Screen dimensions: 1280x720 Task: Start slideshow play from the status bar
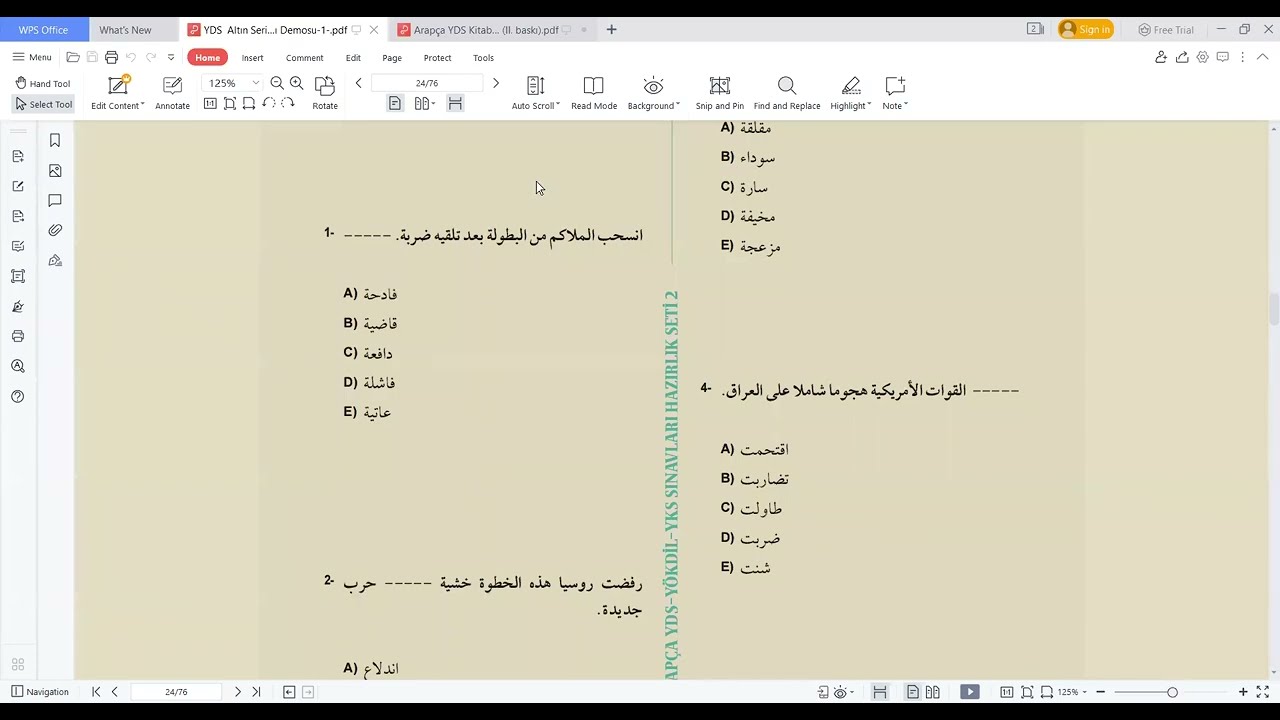coord(969,692)
